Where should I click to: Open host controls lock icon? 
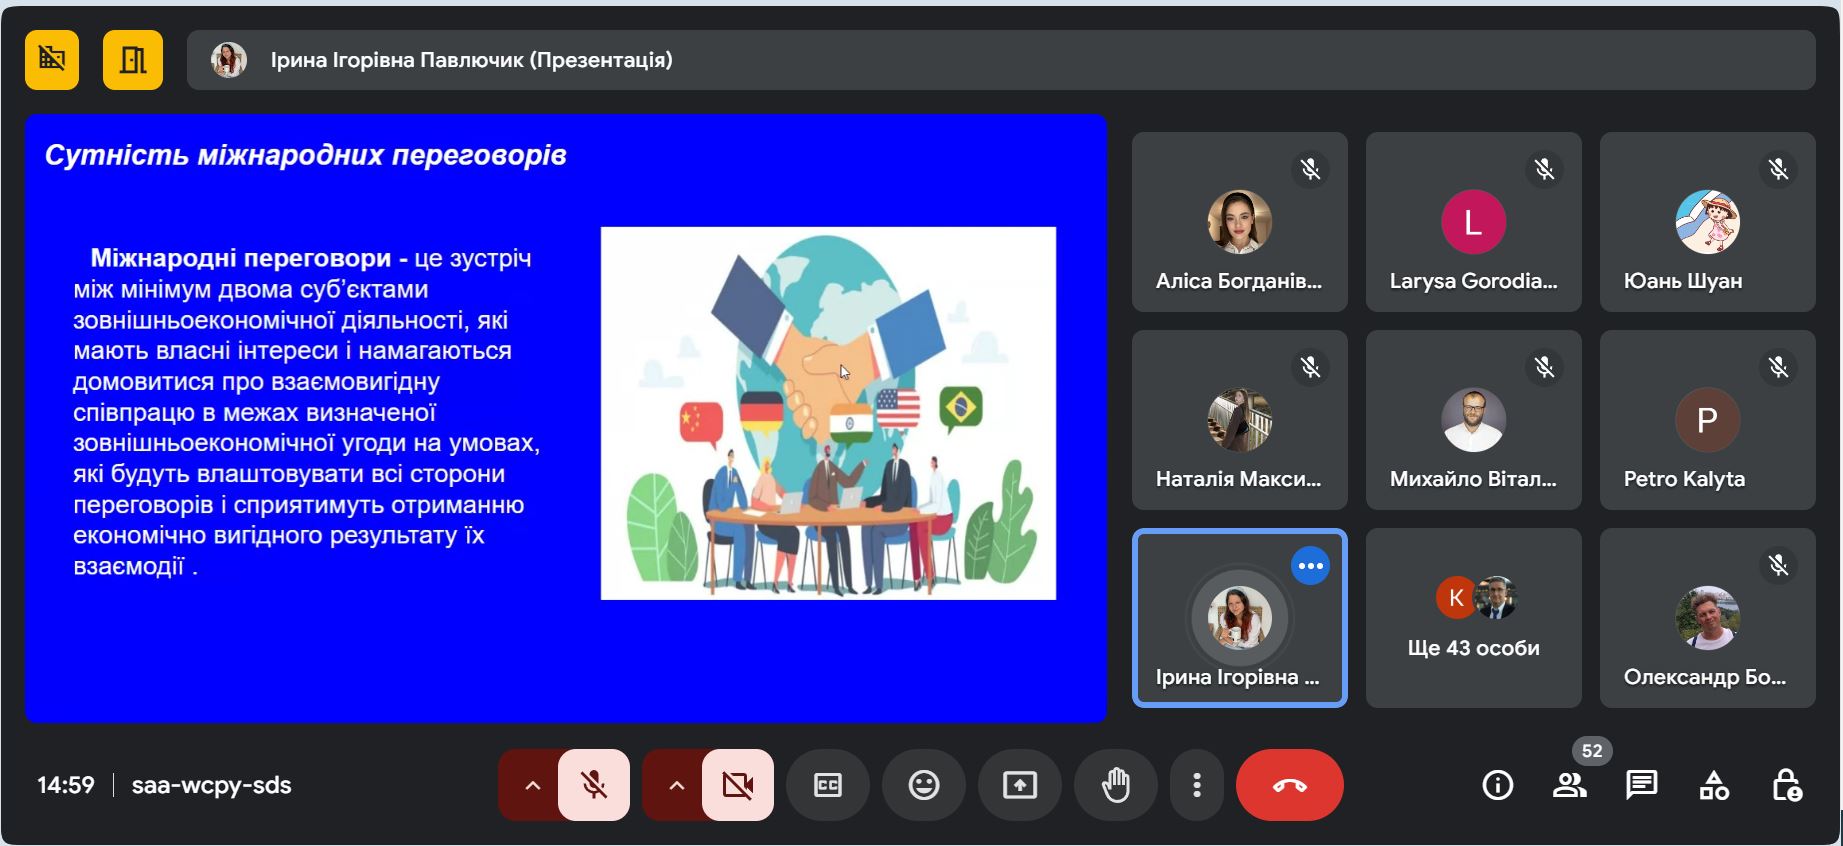(x=1786, y=785)
